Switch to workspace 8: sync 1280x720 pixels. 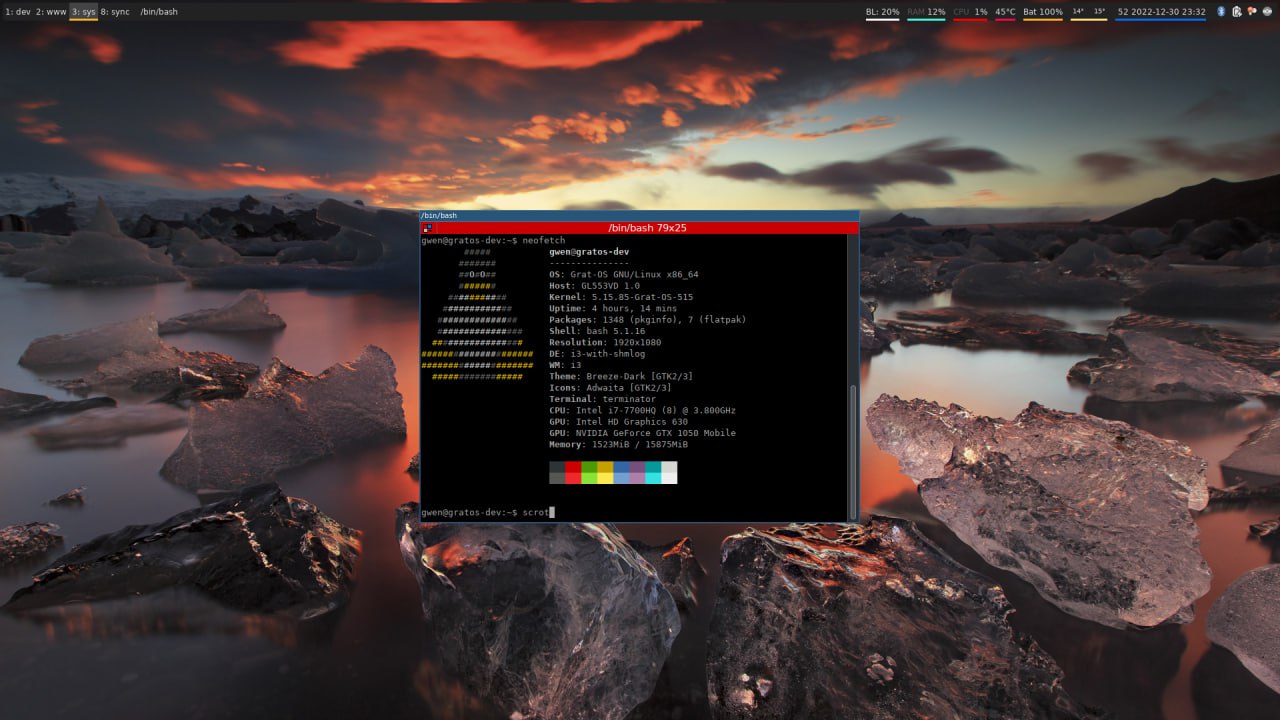115,12
